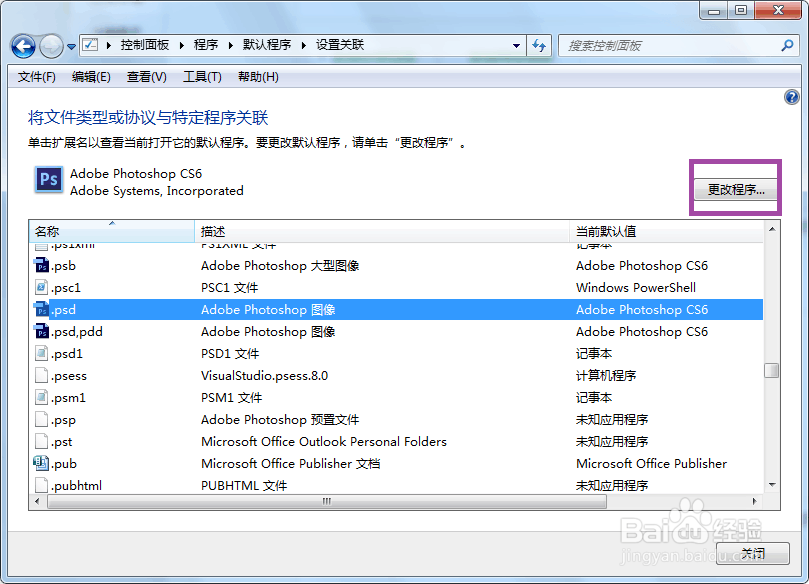Expand breadcrumb arrow after 默认程序
Viewport: 809px width, 584px height.
coord(303,45)
